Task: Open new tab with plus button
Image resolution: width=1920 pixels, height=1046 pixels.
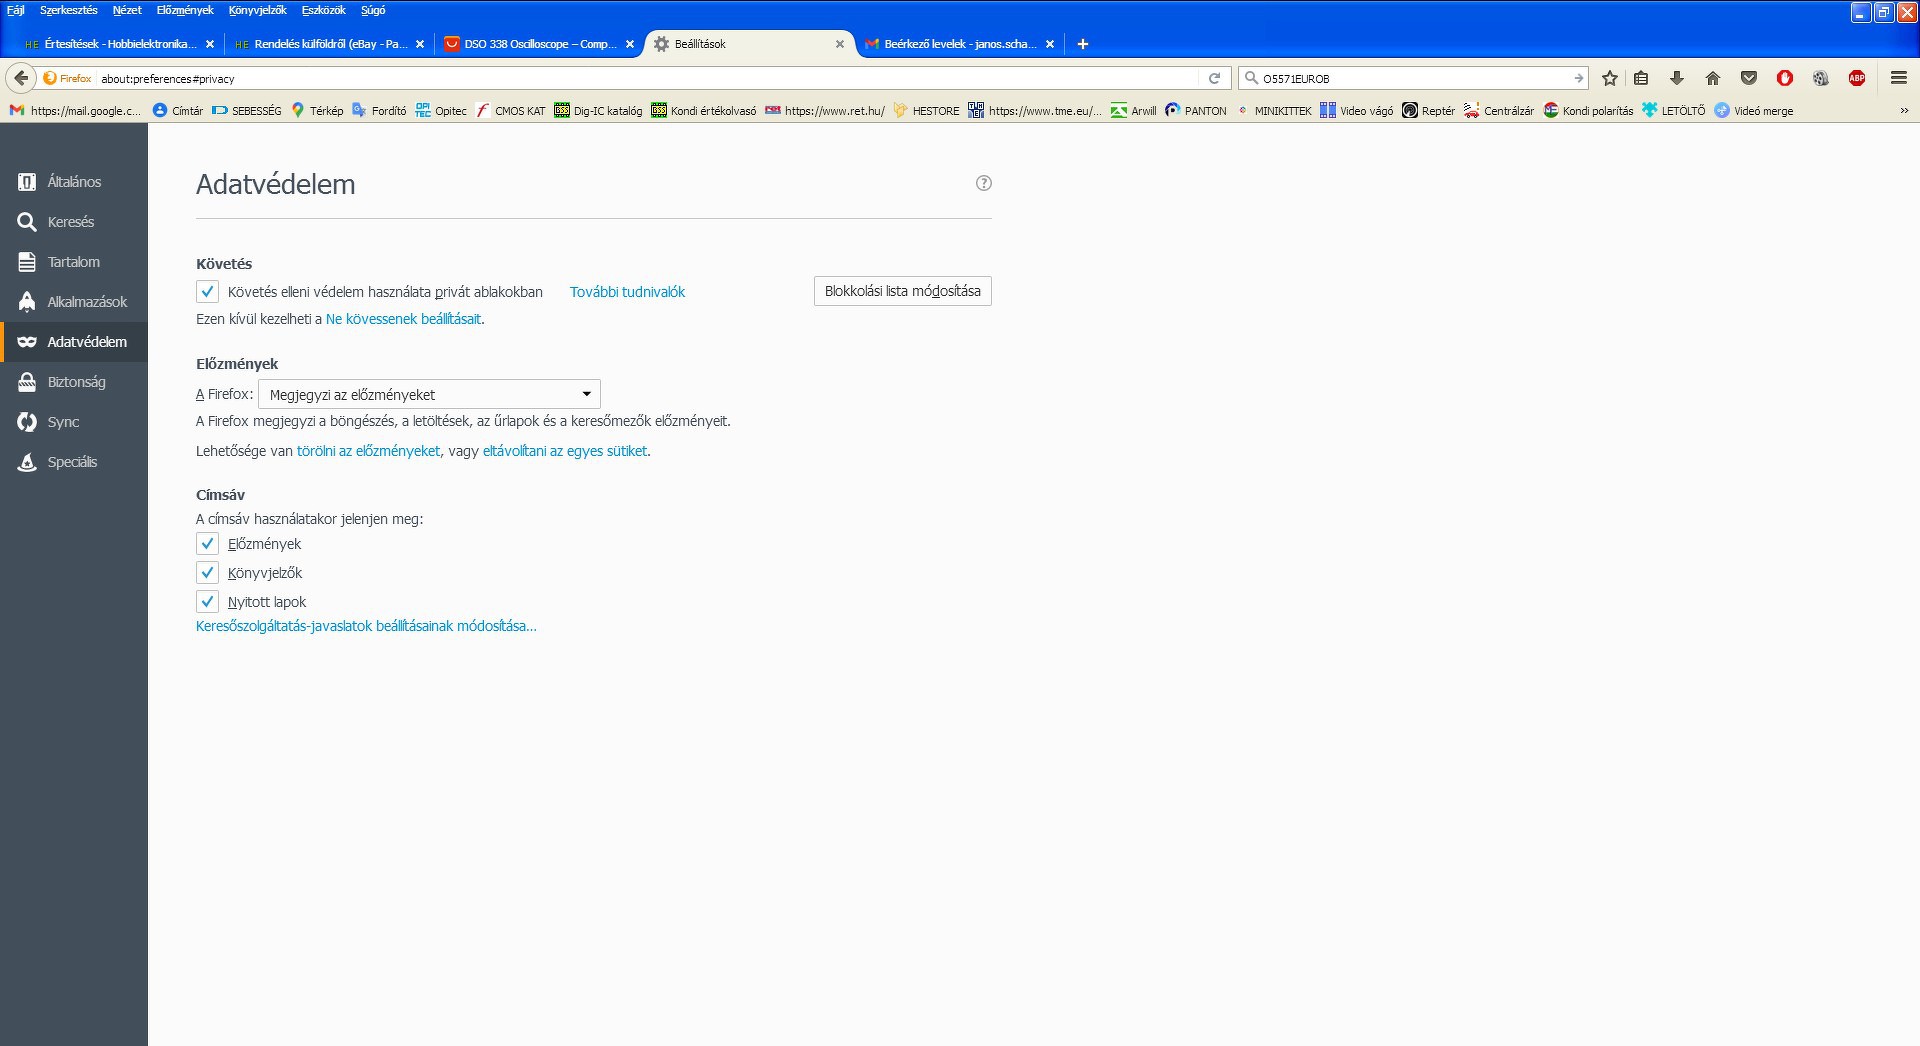Action: tap(1082, 44)
